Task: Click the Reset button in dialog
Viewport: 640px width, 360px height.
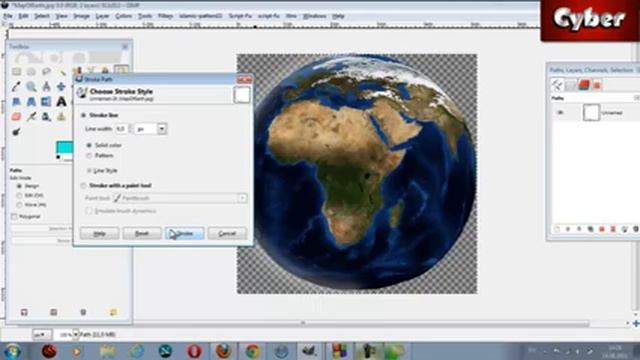Action: click(x=142, y=234)
